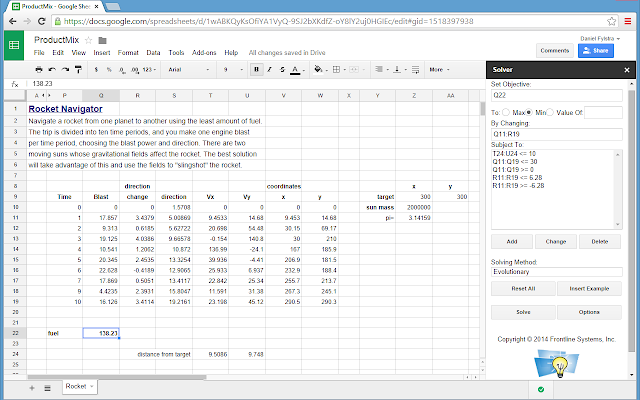Screen dimensions: 640x400
Task: Select the Min radio option
Action: point(529,112)
